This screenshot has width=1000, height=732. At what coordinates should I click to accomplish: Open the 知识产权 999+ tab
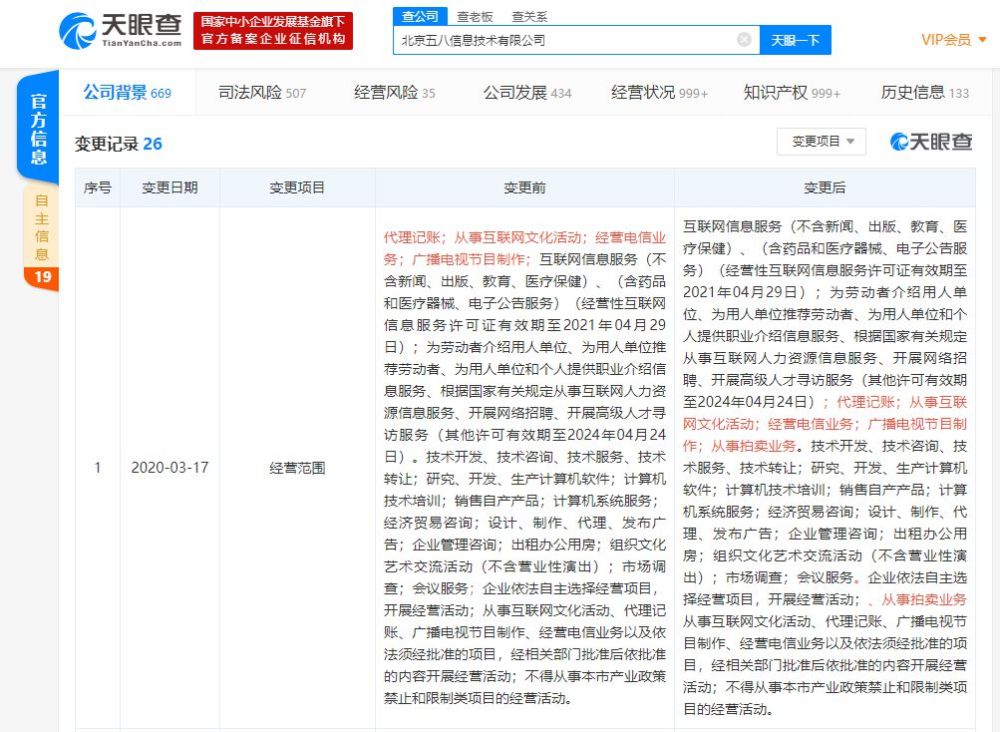(791, 92)
